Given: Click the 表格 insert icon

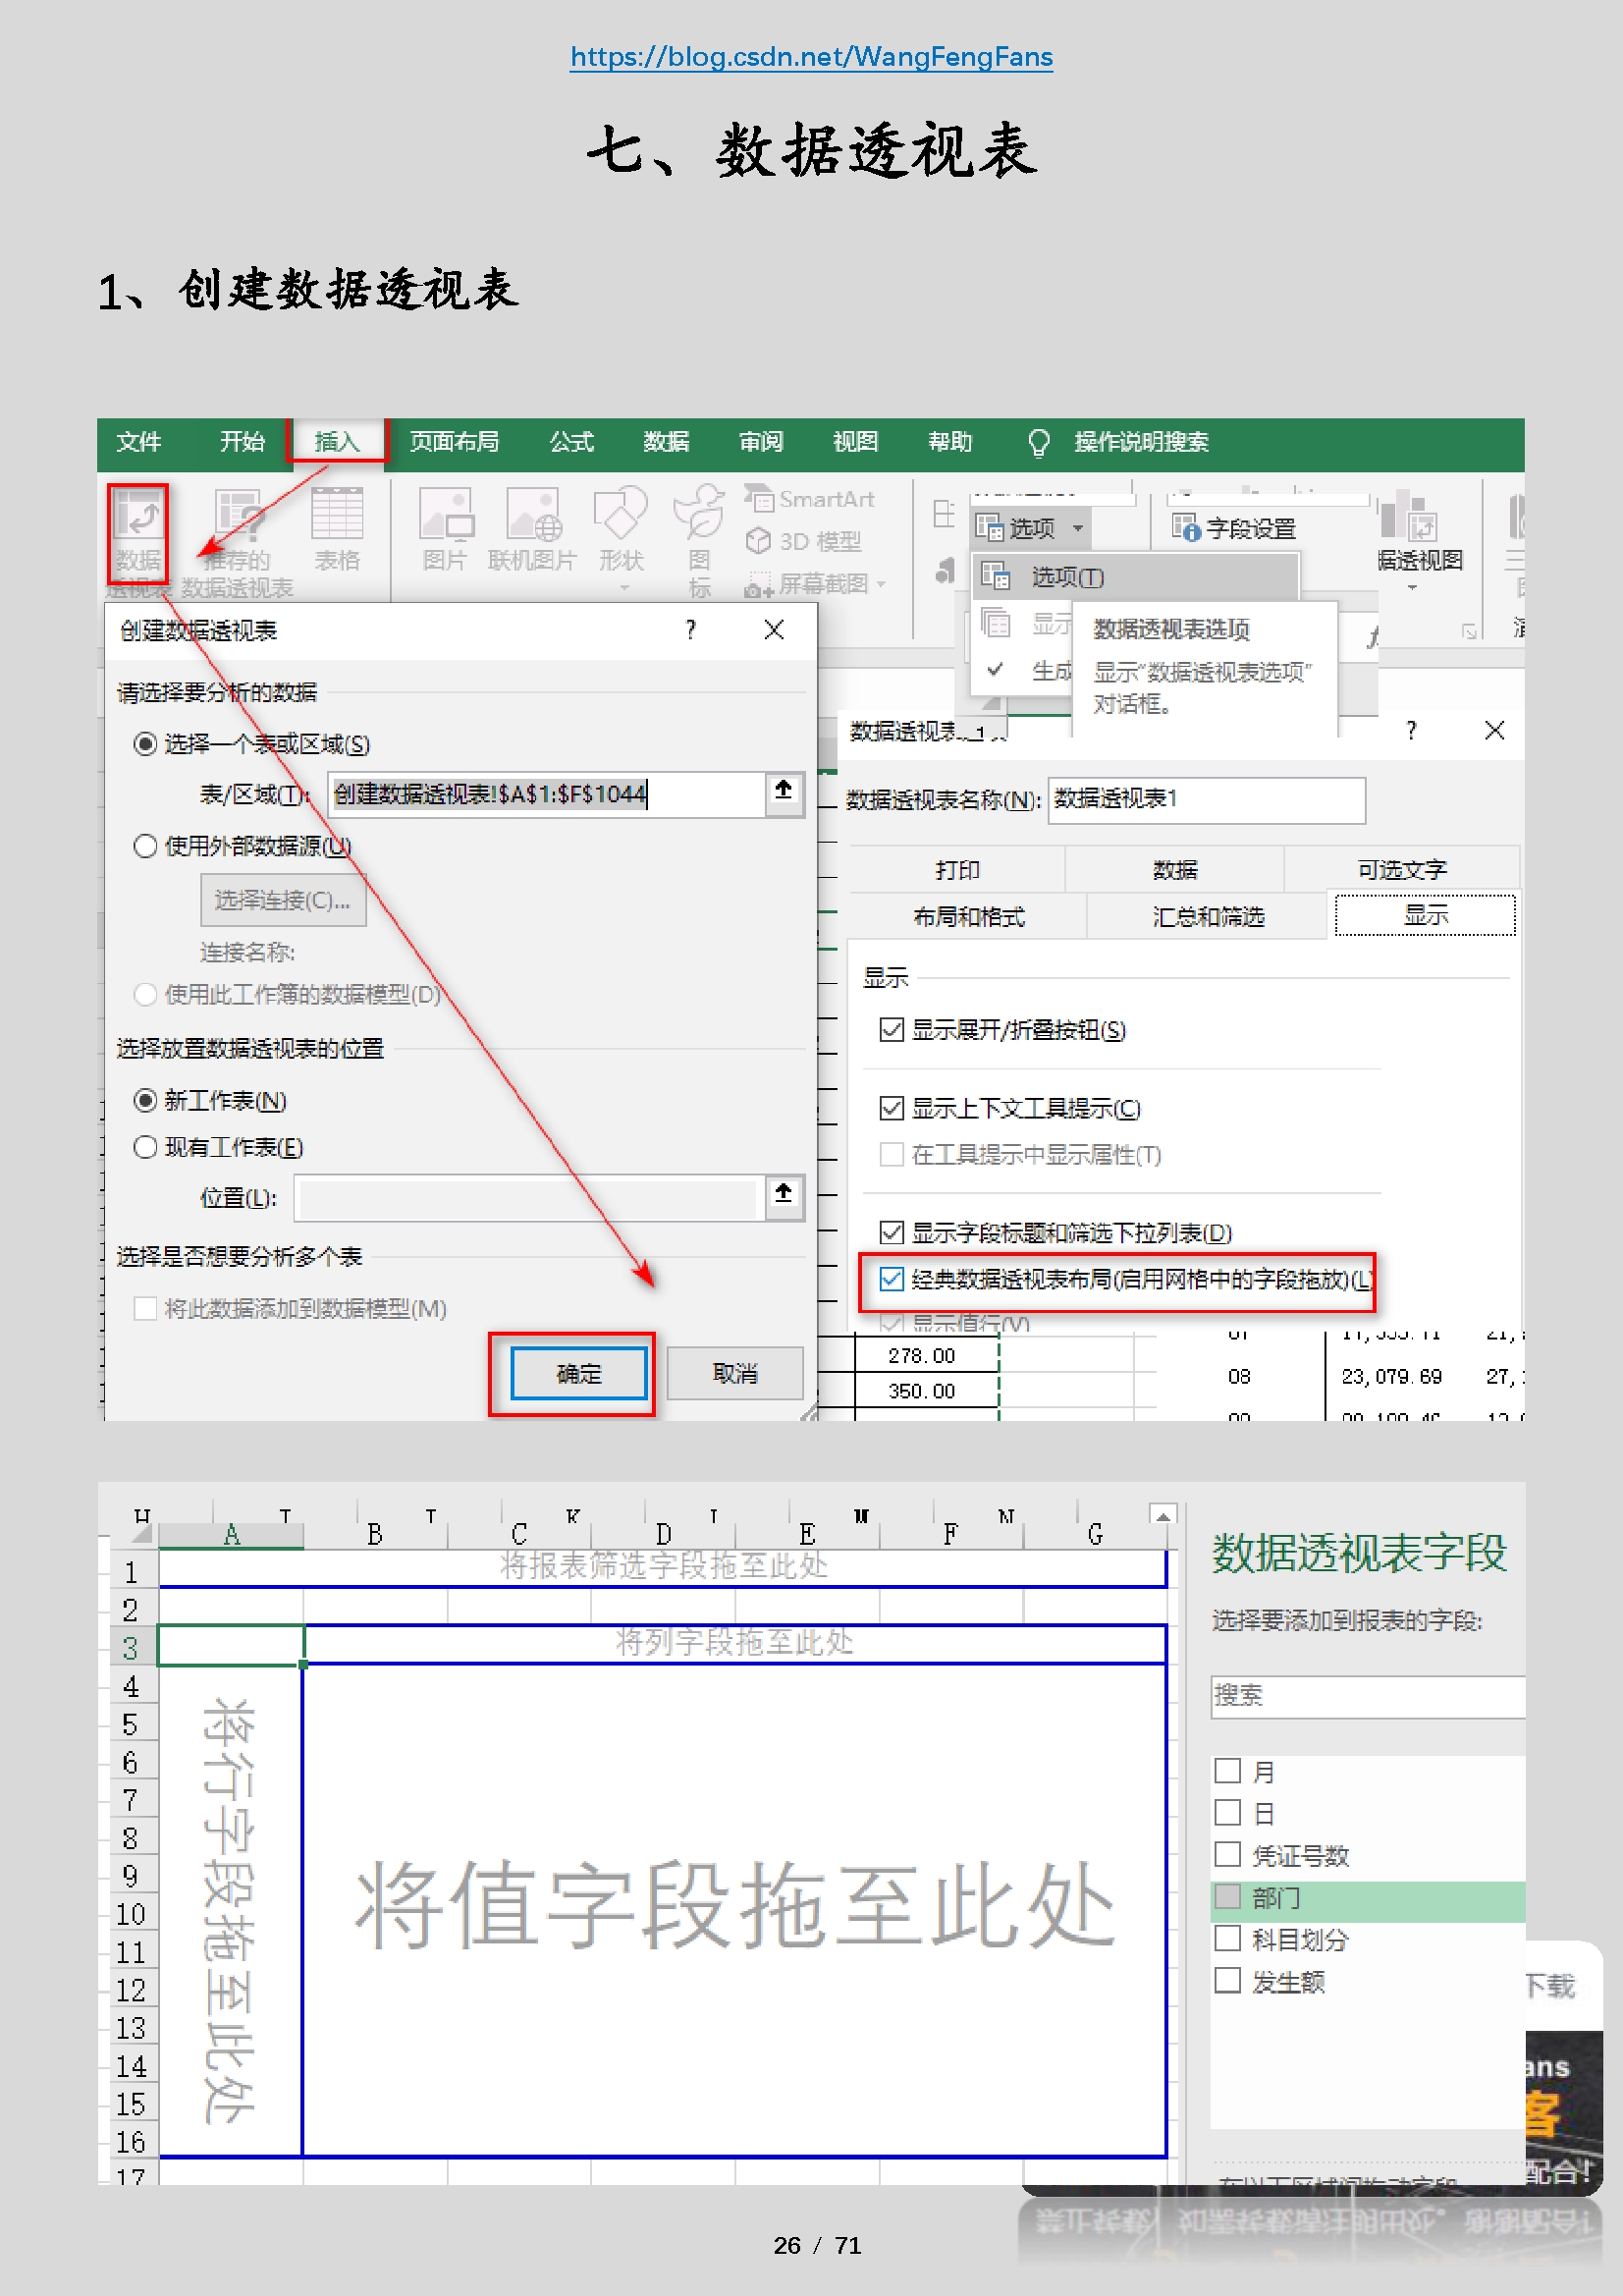Looking at the screenshot, I should [x=337, y=530].
